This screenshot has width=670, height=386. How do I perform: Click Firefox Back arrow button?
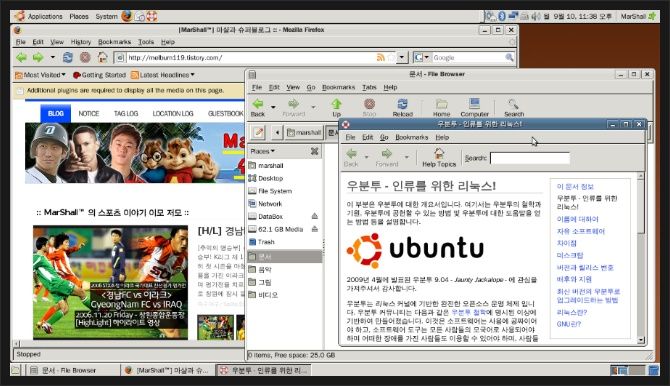(x=21, y=57)
